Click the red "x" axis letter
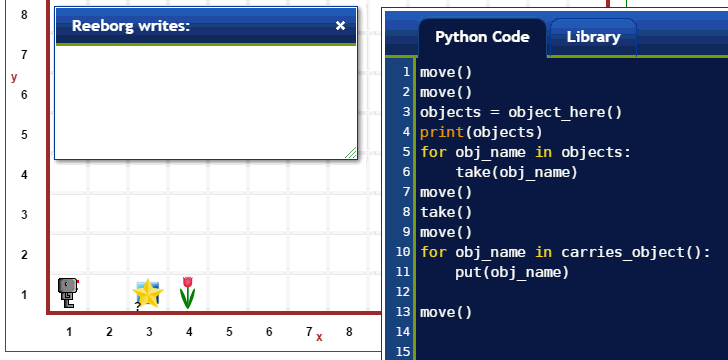This screenshot has width=728, height=360. [x=319, y=338]
